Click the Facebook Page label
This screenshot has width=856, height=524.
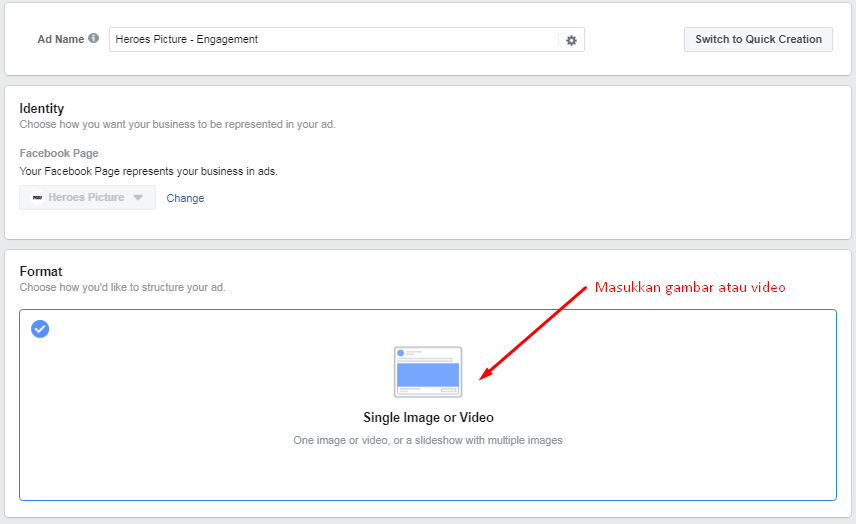pyautogui.click(x=59, y=153)
